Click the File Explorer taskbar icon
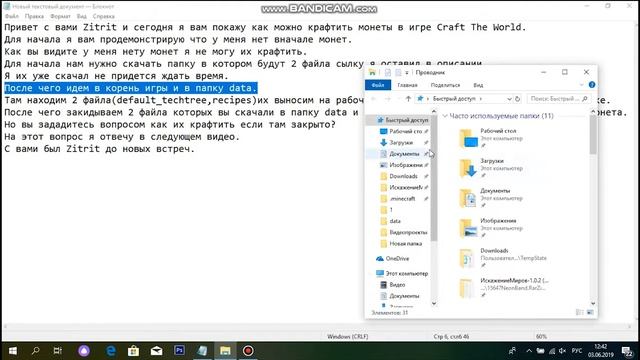The image size is (640, 360). 225,351
